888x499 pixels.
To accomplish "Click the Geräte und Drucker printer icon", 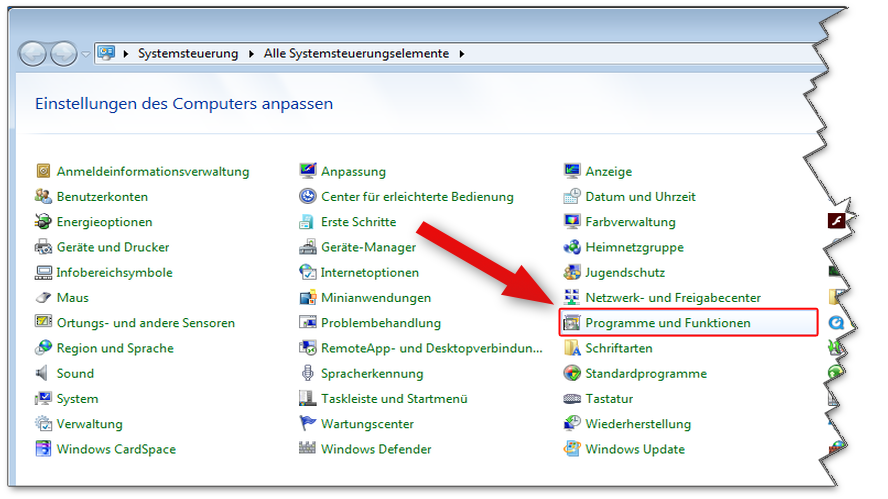I will (x=43, y=247).
